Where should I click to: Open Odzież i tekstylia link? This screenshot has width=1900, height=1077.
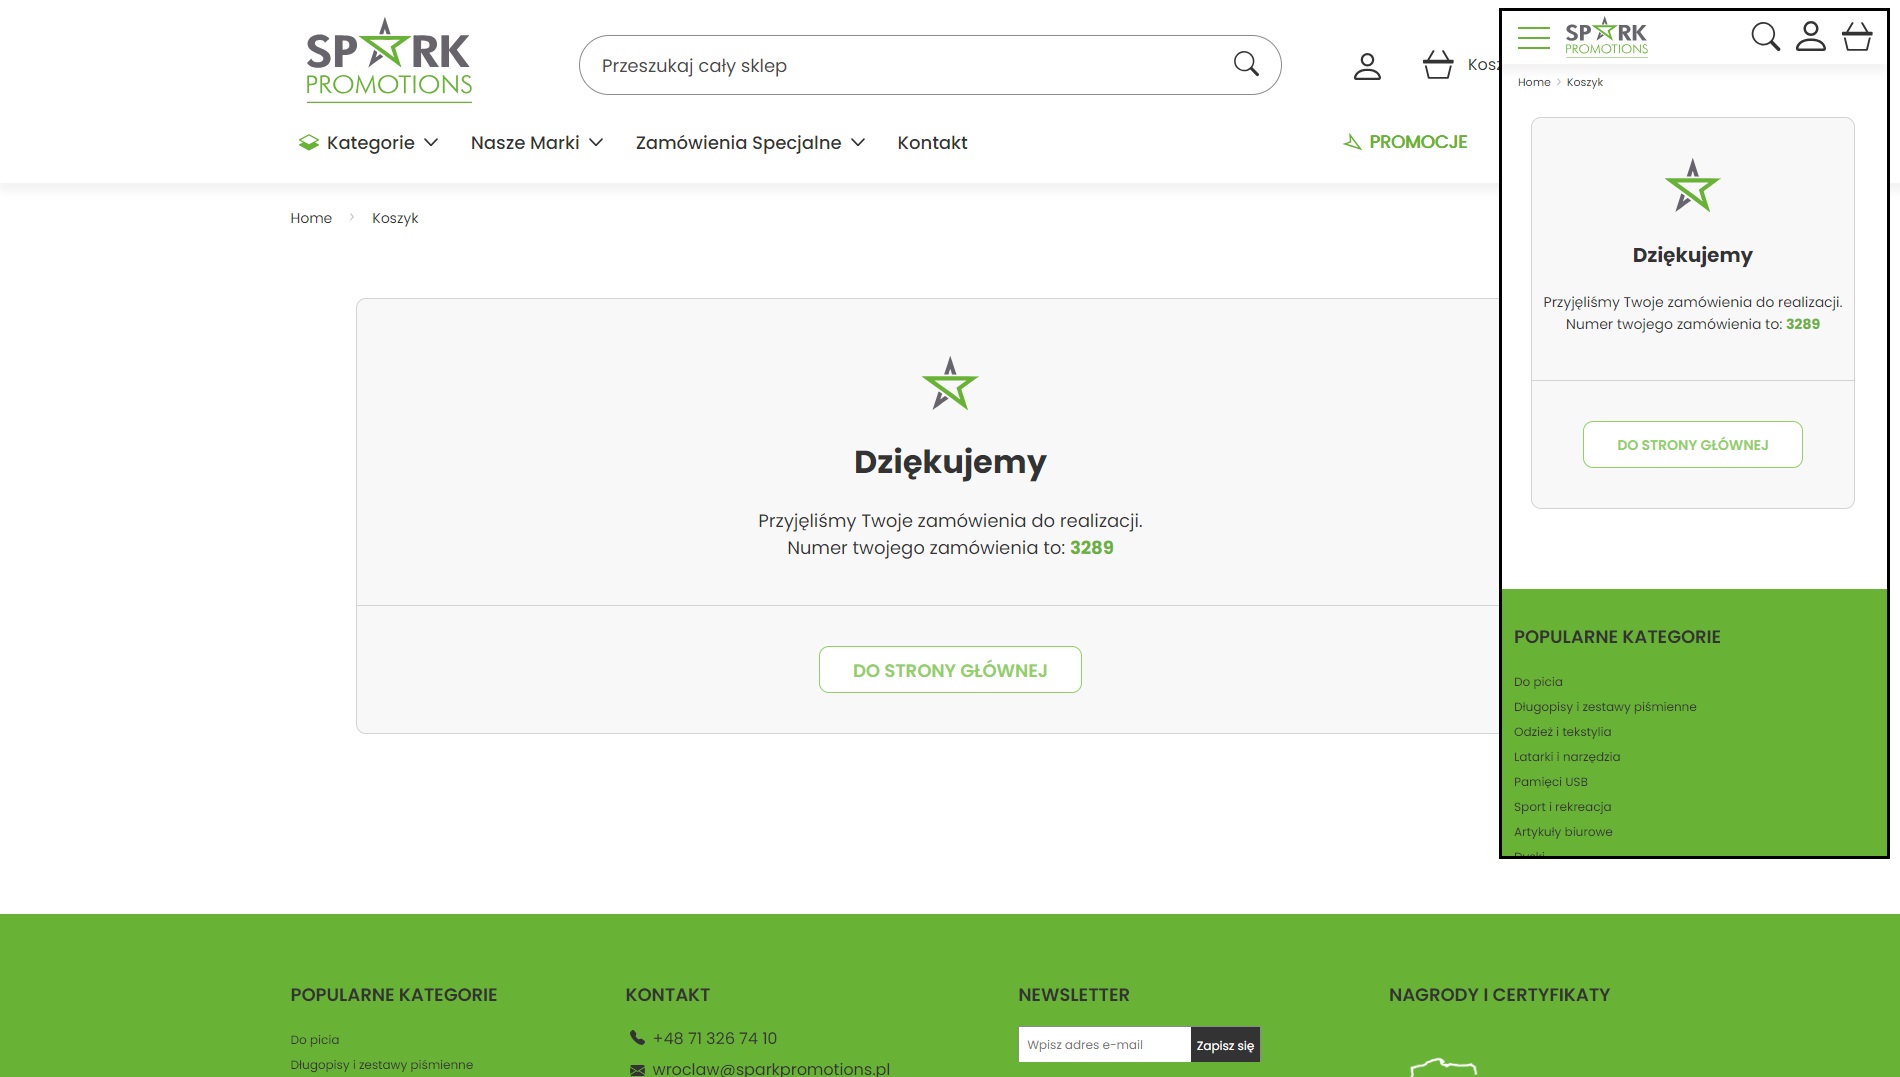1562,732
